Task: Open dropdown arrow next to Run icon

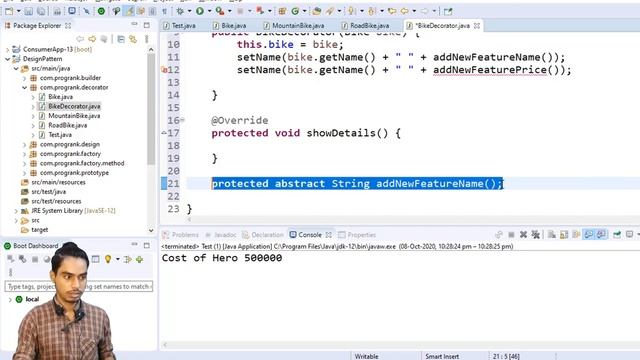Action: (x=209, y=11)
